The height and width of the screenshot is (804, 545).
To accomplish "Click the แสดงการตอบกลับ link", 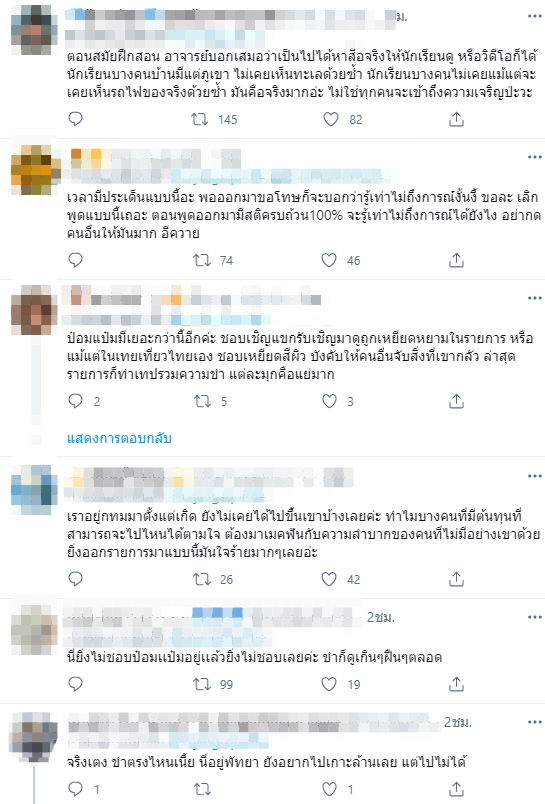I will 119,438.
